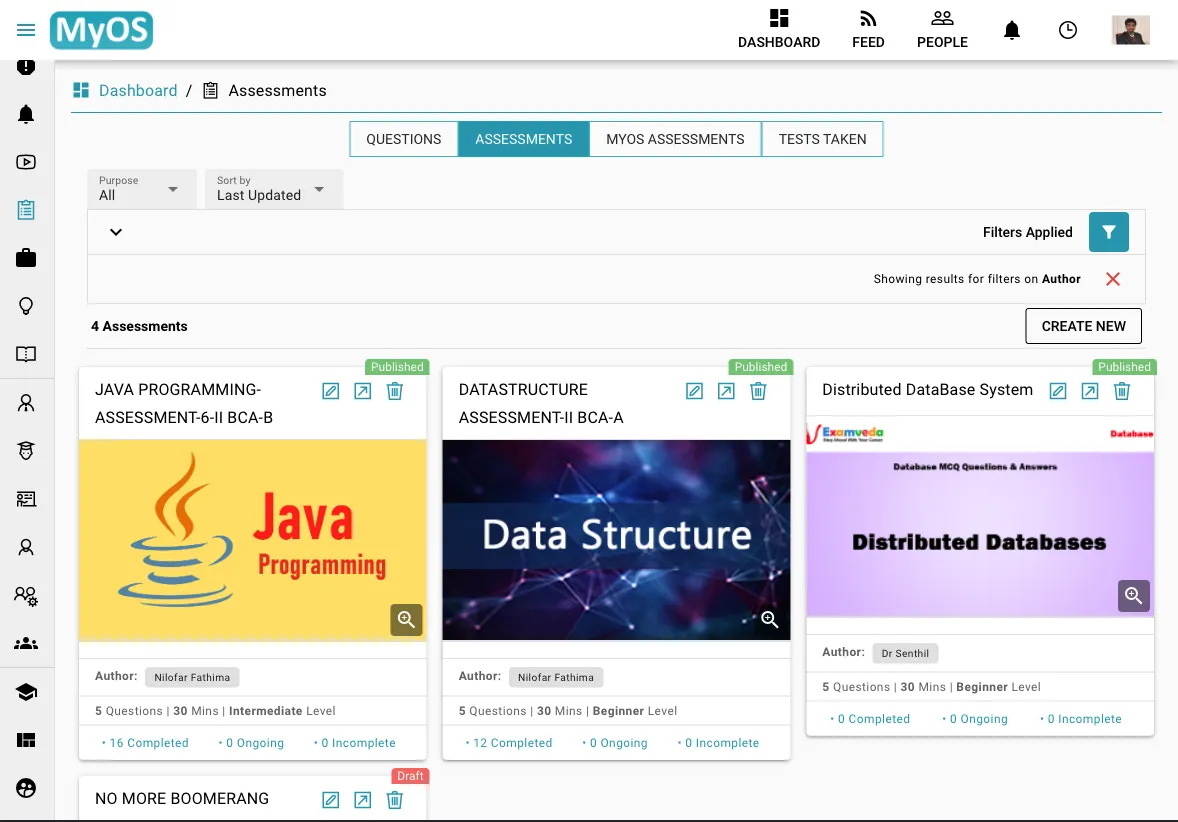Open the hamburger menu

[x=26, y=30]
